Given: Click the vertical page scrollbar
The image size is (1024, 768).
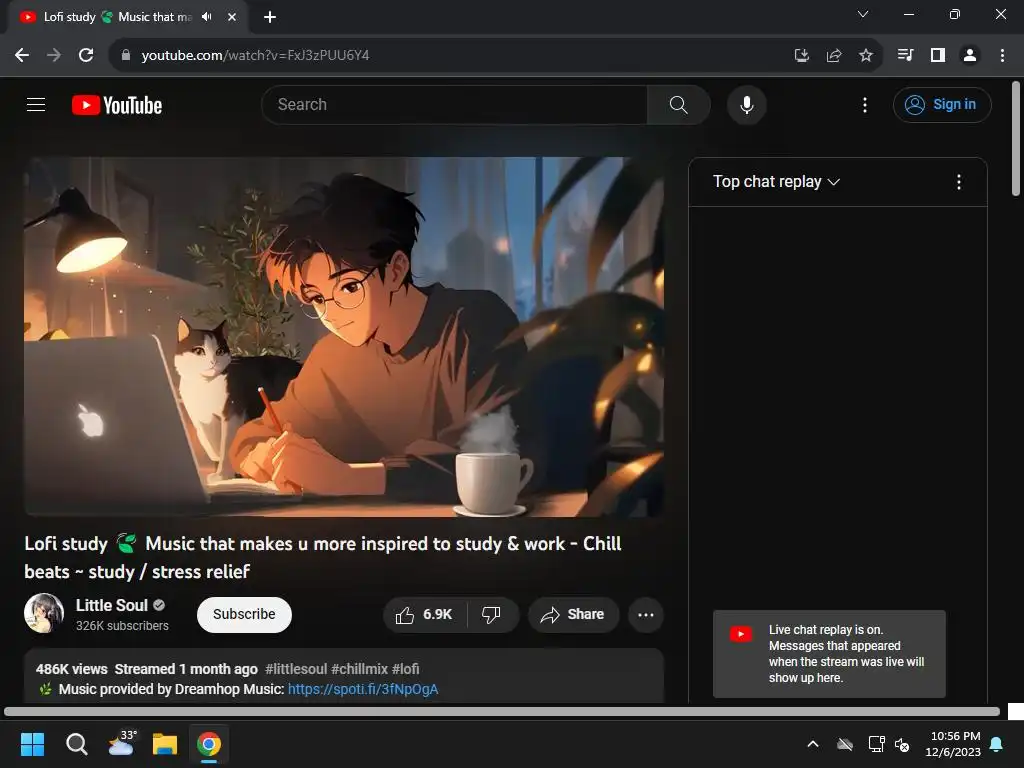Looking at the screenshot, I should (x=1016, y=138).
